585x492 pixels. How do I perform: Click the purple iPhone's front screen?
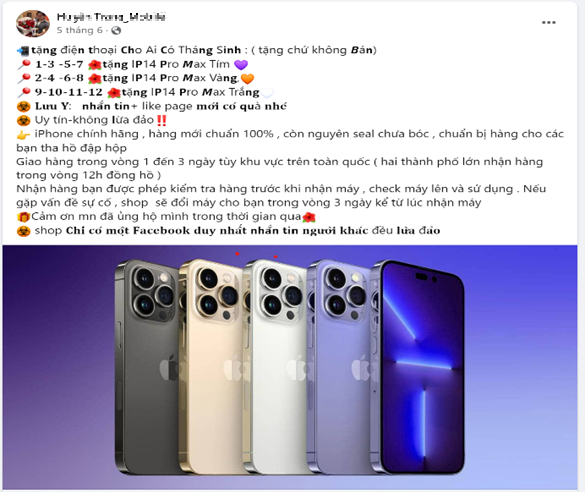pos(420,367)
